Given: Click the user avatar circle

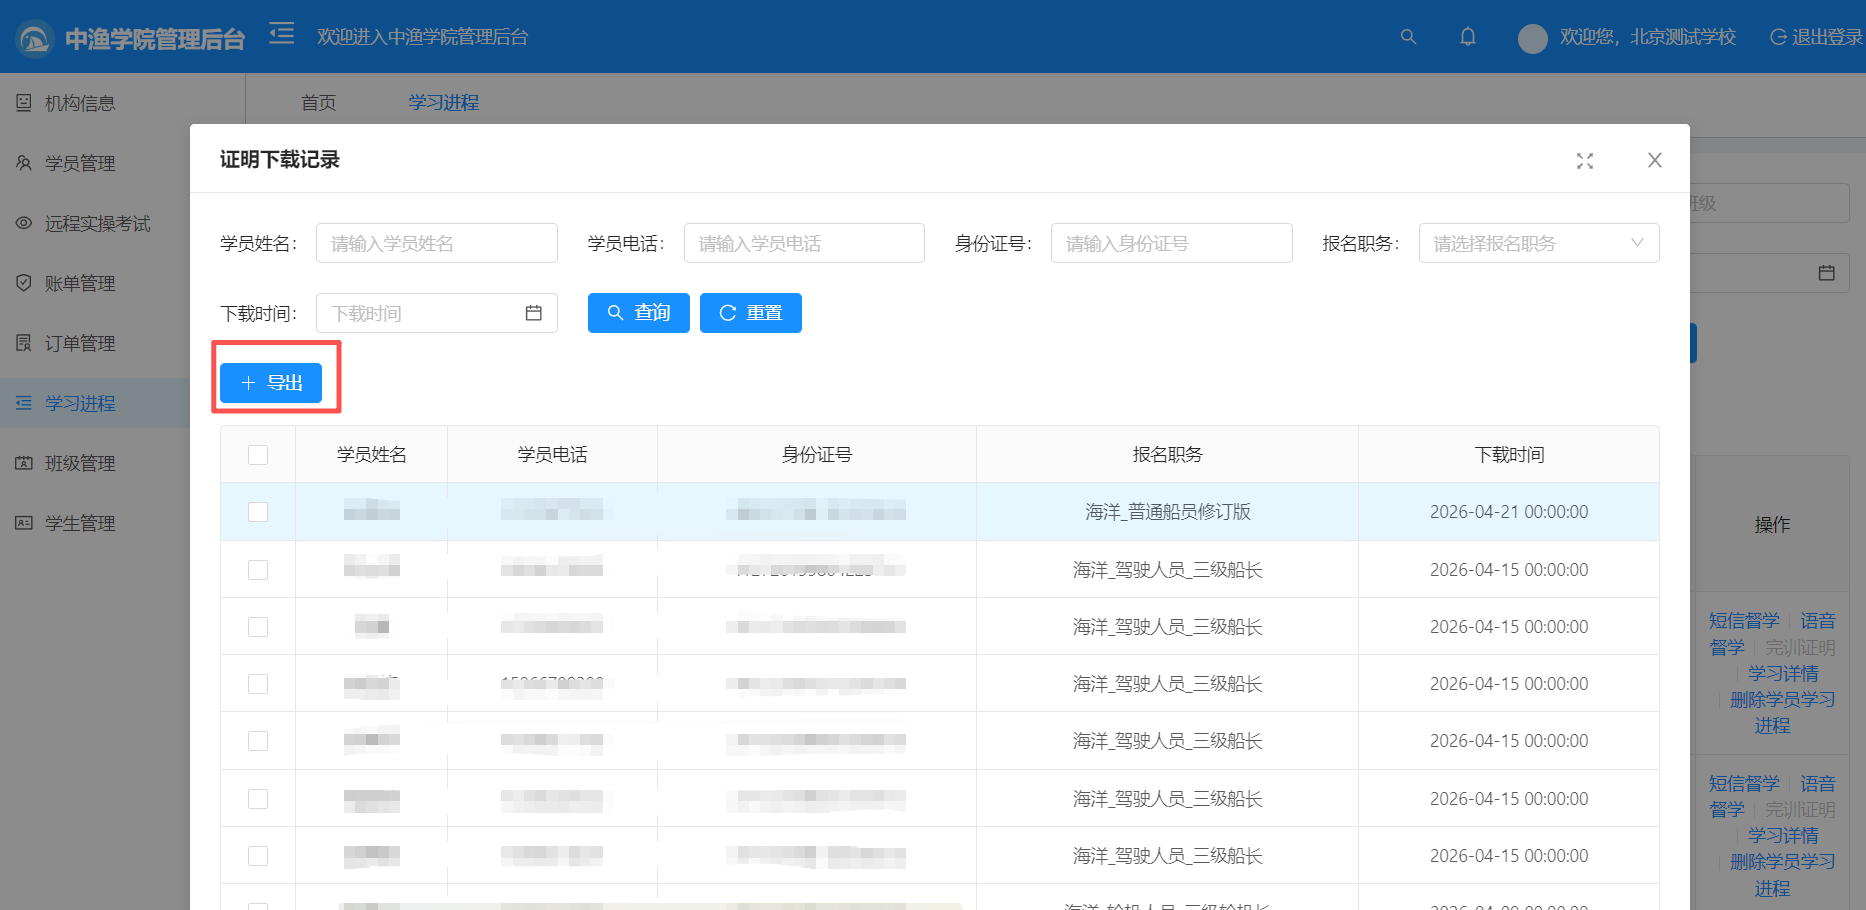Looking at the screenshot, I should coord(1533,38).
